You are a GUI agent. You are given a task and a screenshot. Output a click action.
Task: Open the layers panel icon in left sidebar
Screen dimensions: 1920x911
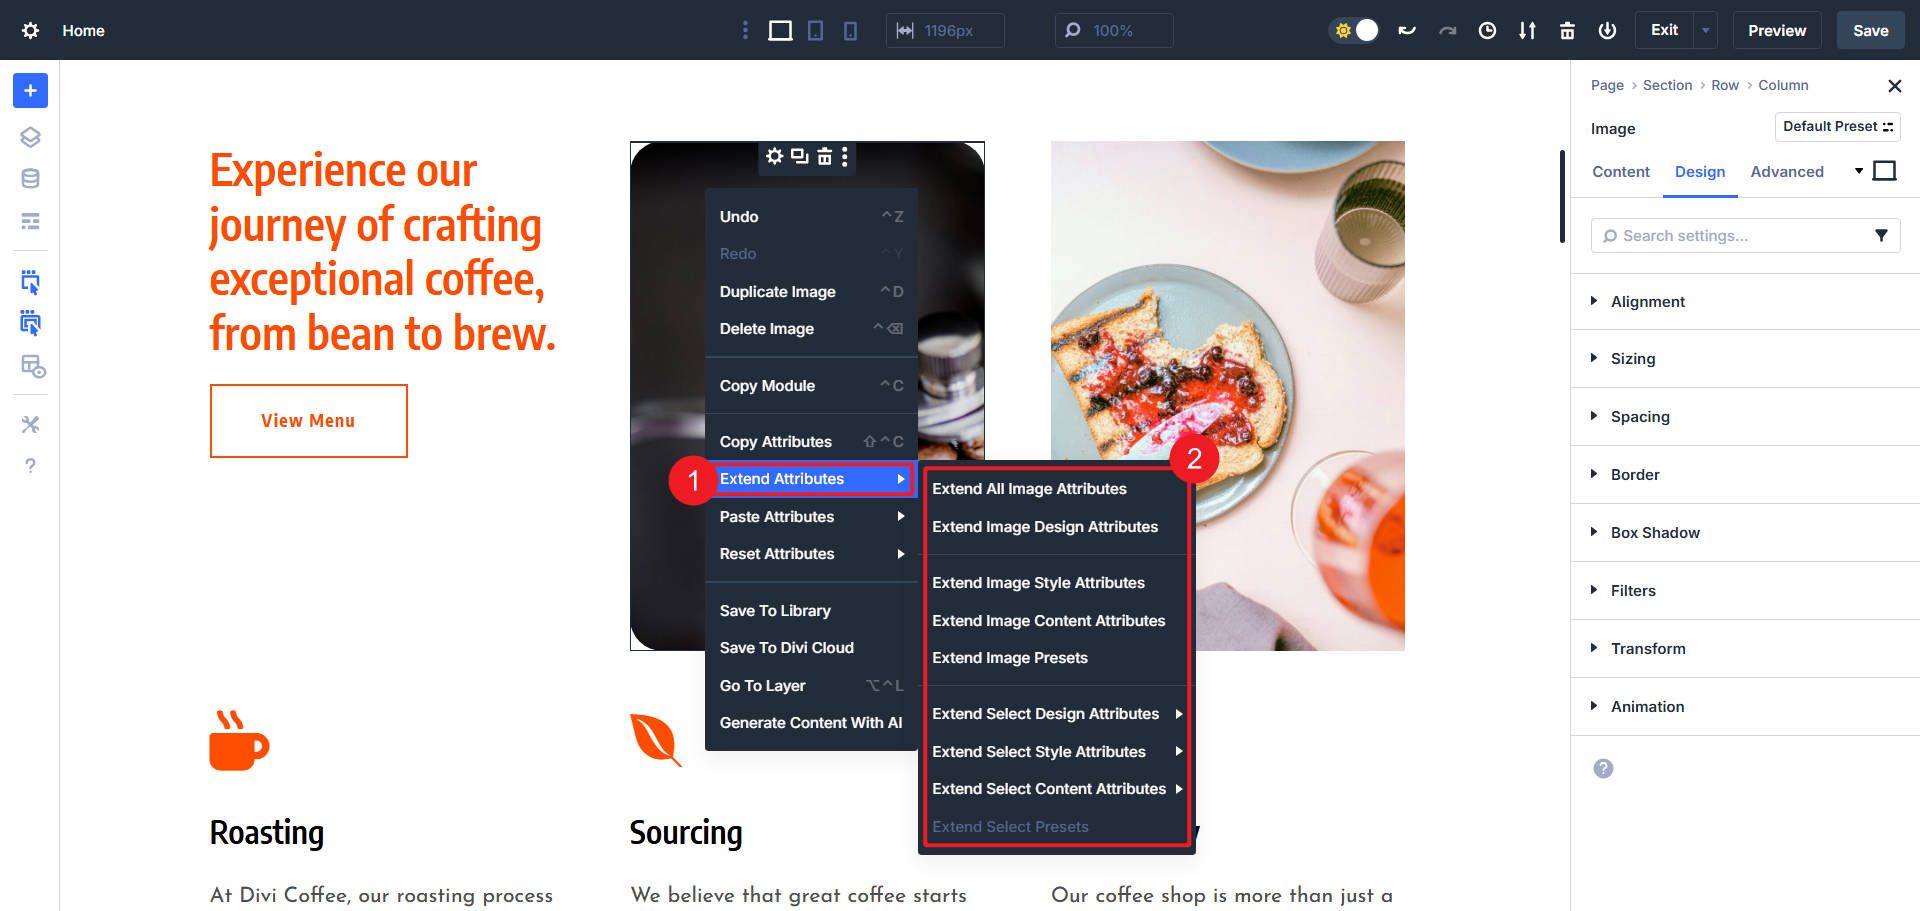(30, 137)
